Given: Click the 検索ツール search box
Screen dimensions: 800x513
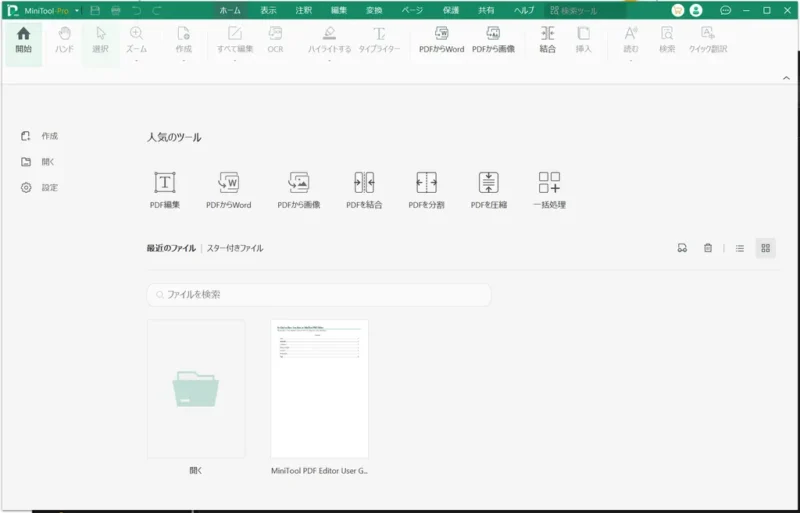Looking at the screenshot, I should pyautogui.click(x=586, y=10).
